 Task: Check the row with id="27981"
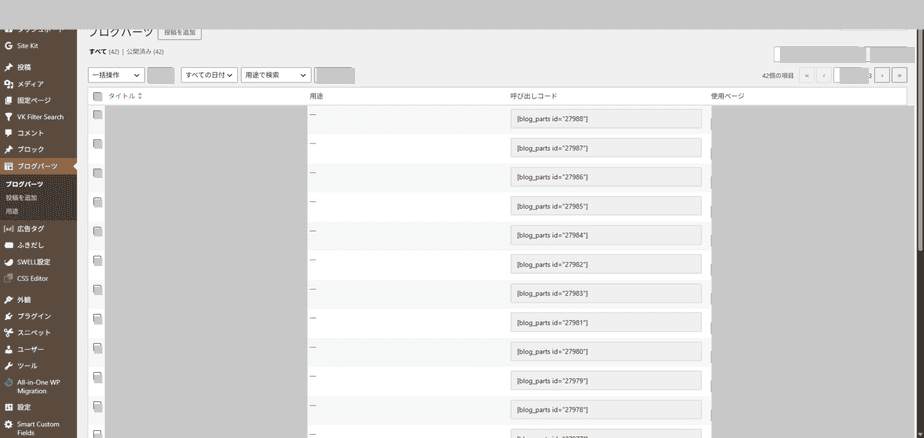click(98, 319)
